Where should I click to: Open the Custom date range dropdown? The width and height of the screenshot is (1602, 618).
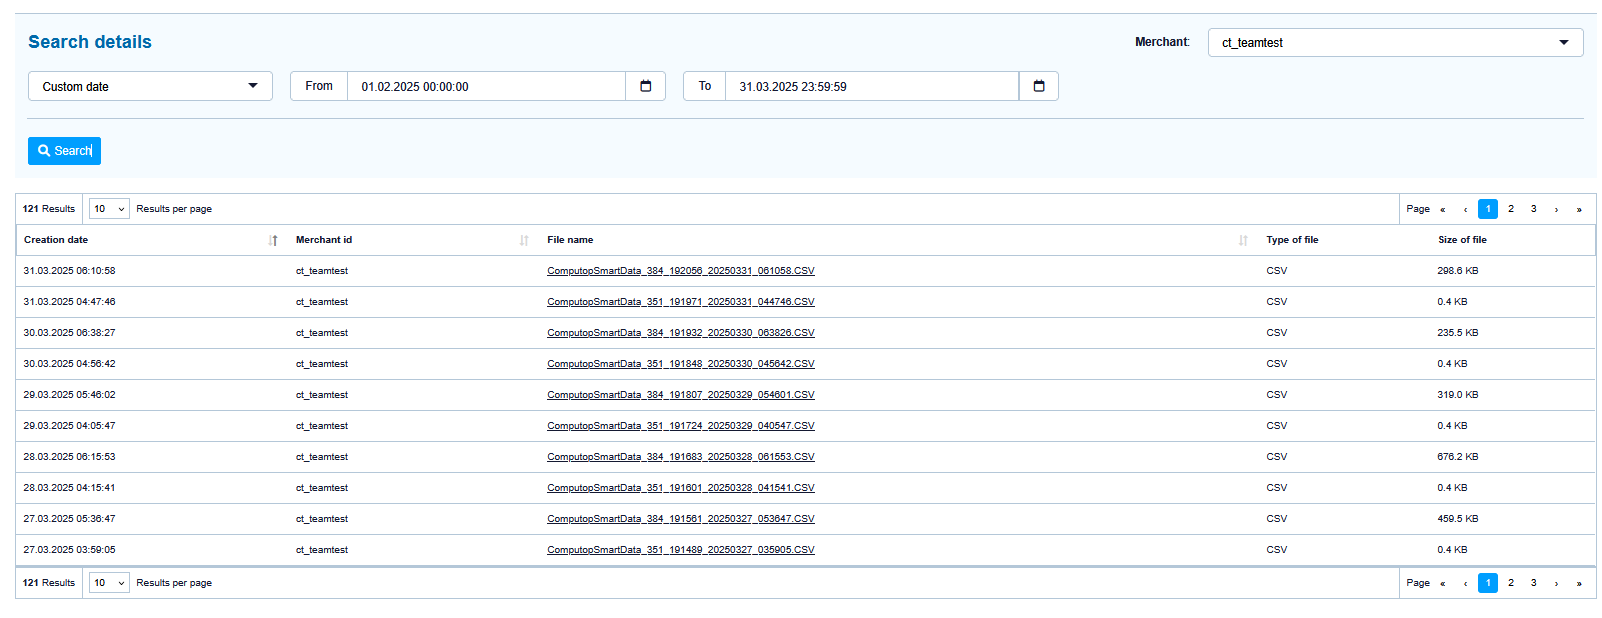click(x=150, y=86)
